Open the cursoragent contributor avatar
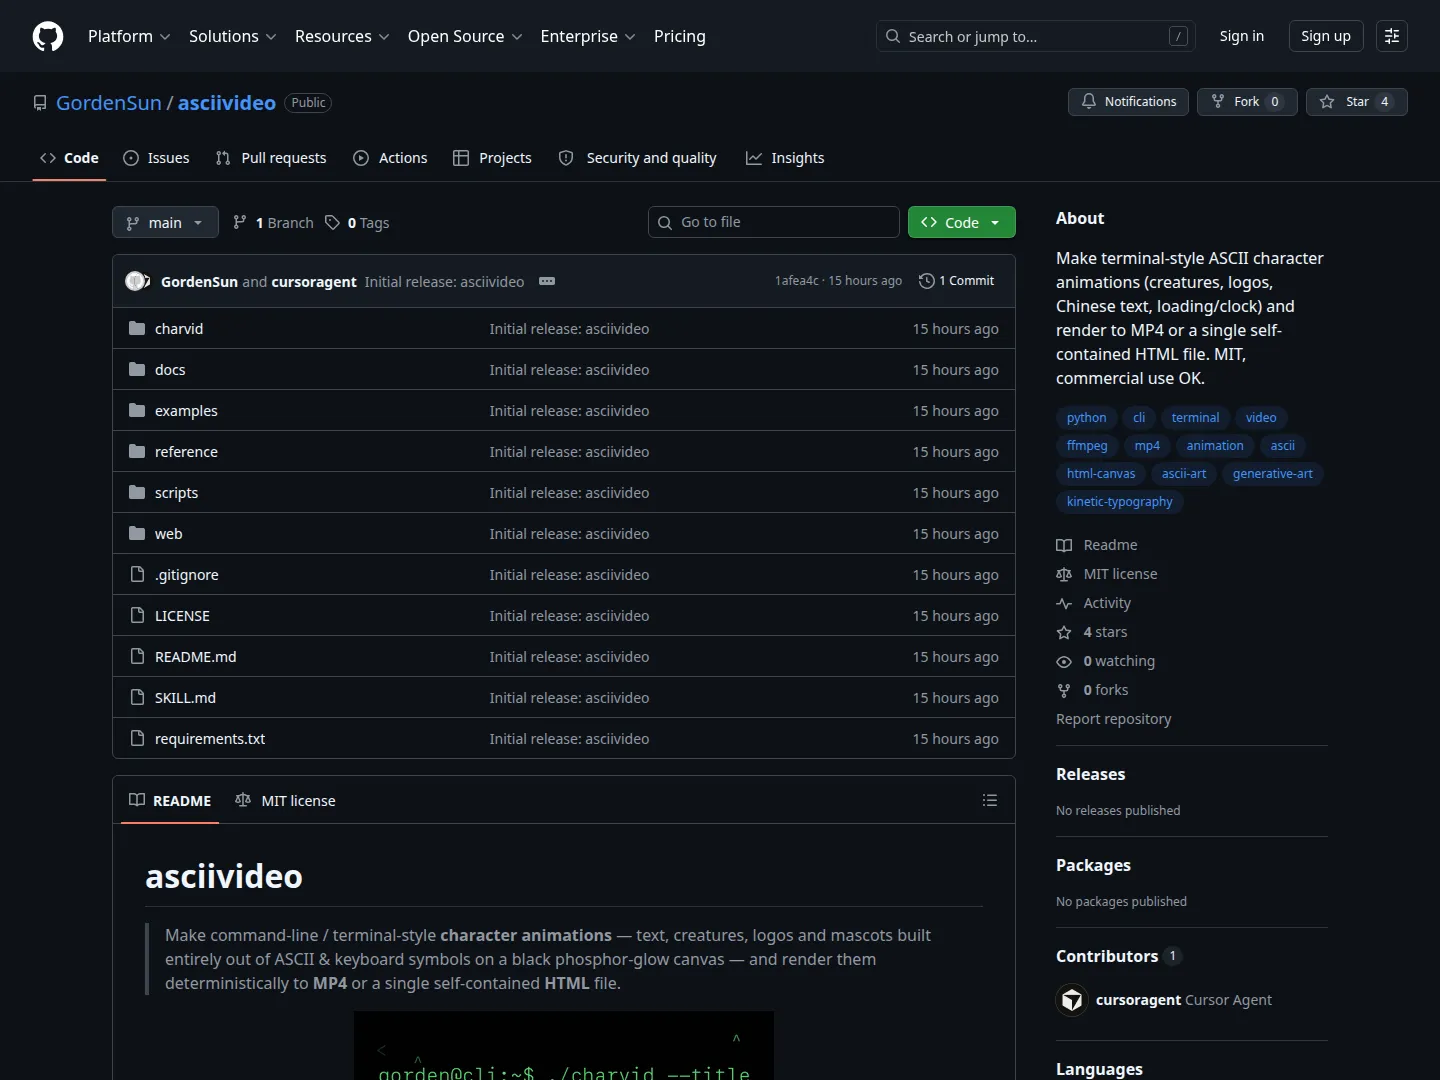The image size is (1440, 1080). click(1072, 1000)
